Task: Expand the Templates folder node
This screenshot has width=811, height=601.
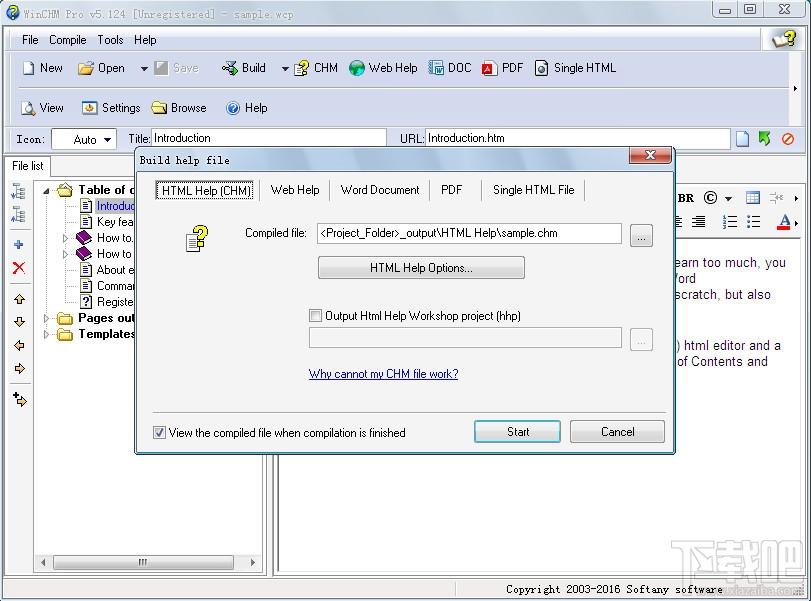Action: tap(46, 334)
